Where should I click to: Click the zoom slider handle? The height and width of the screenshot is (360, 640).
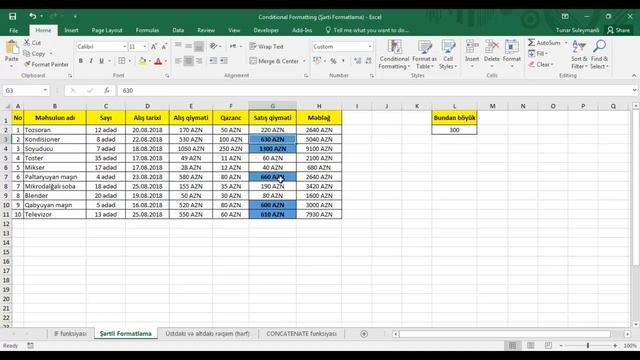click(588, 346)
